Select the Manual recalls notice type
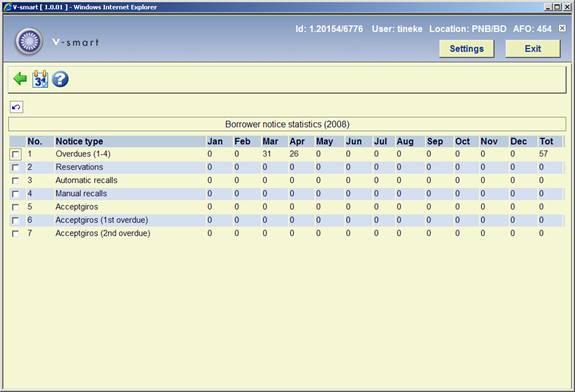The height and width of the screenshot is (392, 575). click(x=81, y=194)
